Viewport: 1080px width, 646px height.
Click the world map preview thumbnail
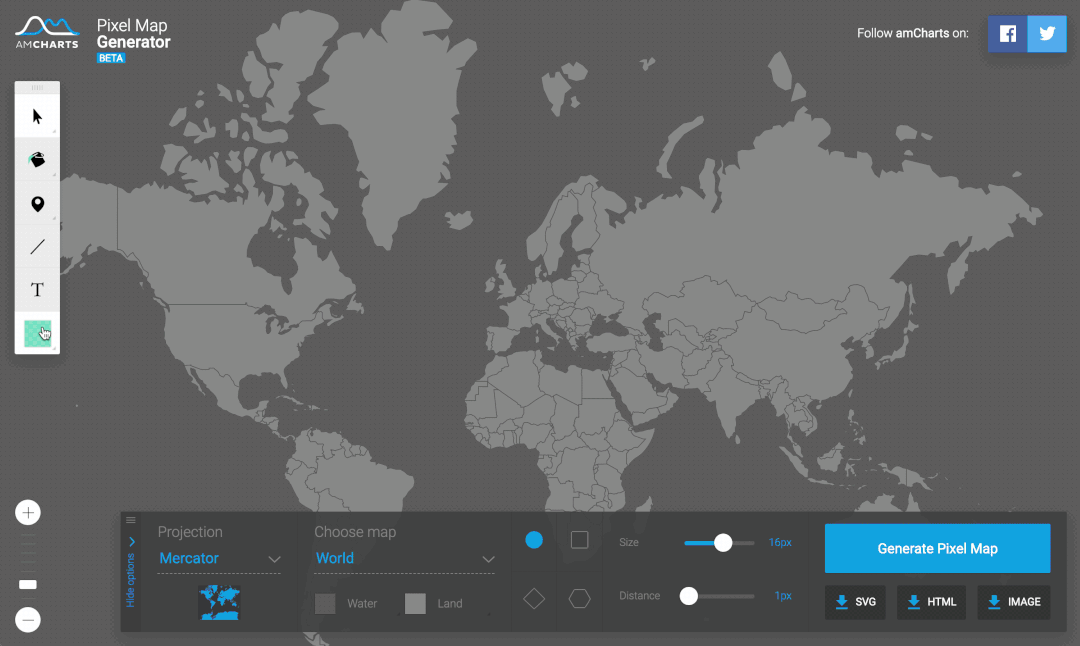click(219, 603)
